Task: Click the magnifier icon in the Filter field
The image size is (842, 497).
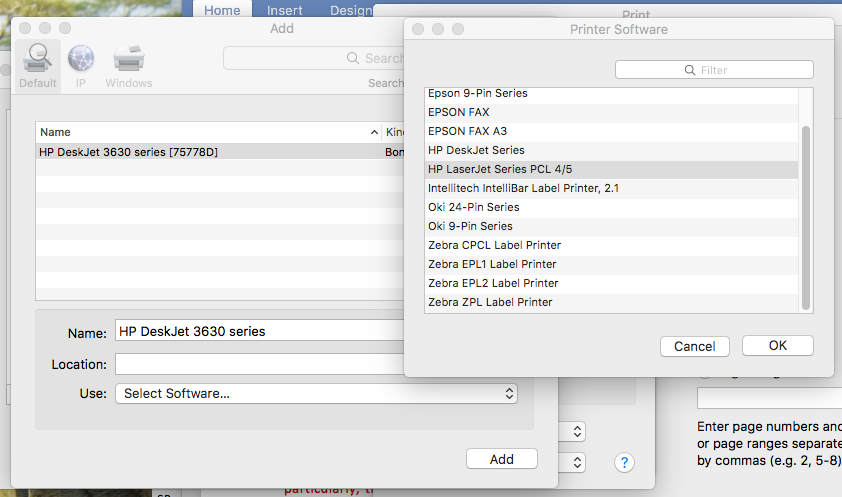Action: point(690,70)
